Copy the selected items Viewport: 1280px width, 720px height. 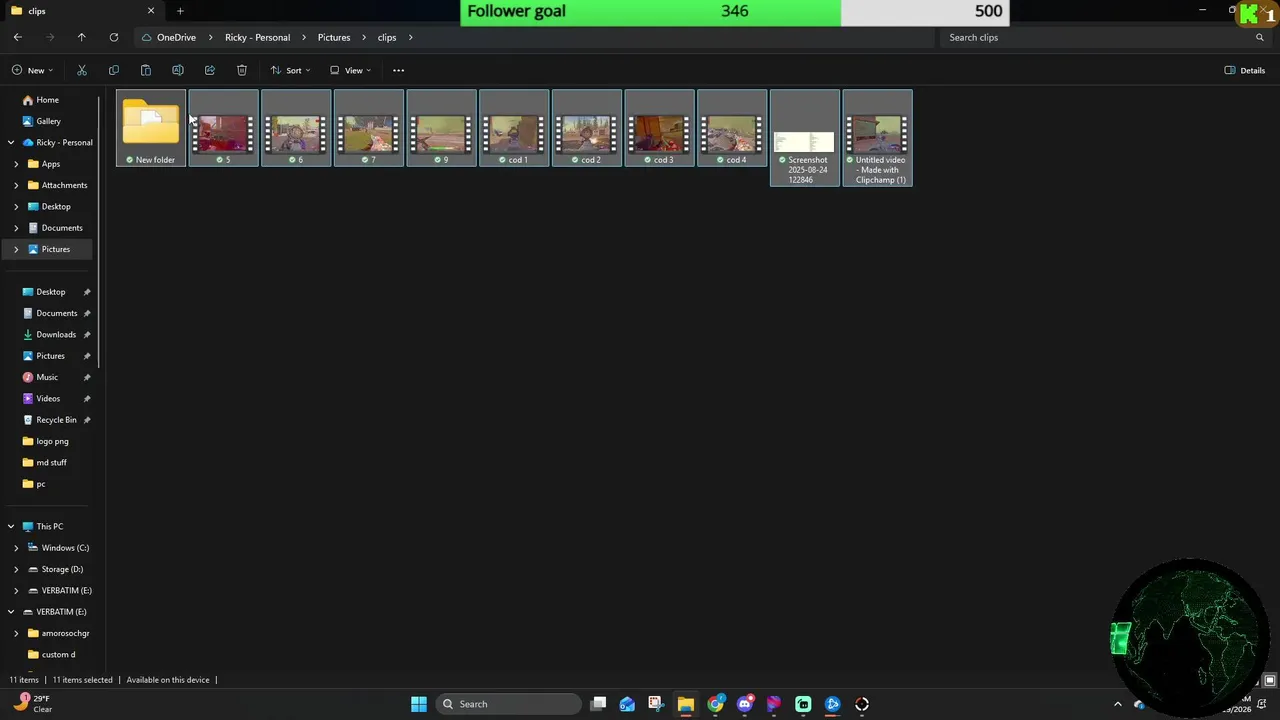pyautogui.click(x=114, y=70)
